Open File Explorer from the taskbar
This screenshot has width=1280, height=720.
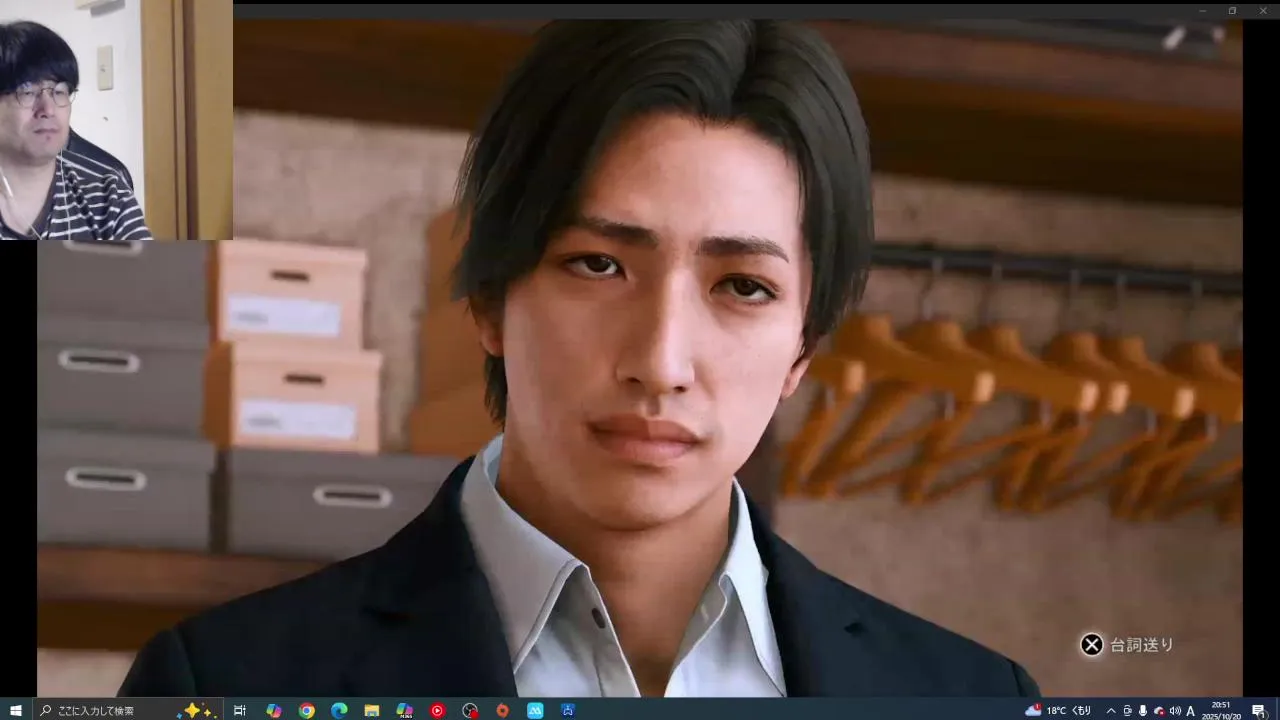[371, 710]
